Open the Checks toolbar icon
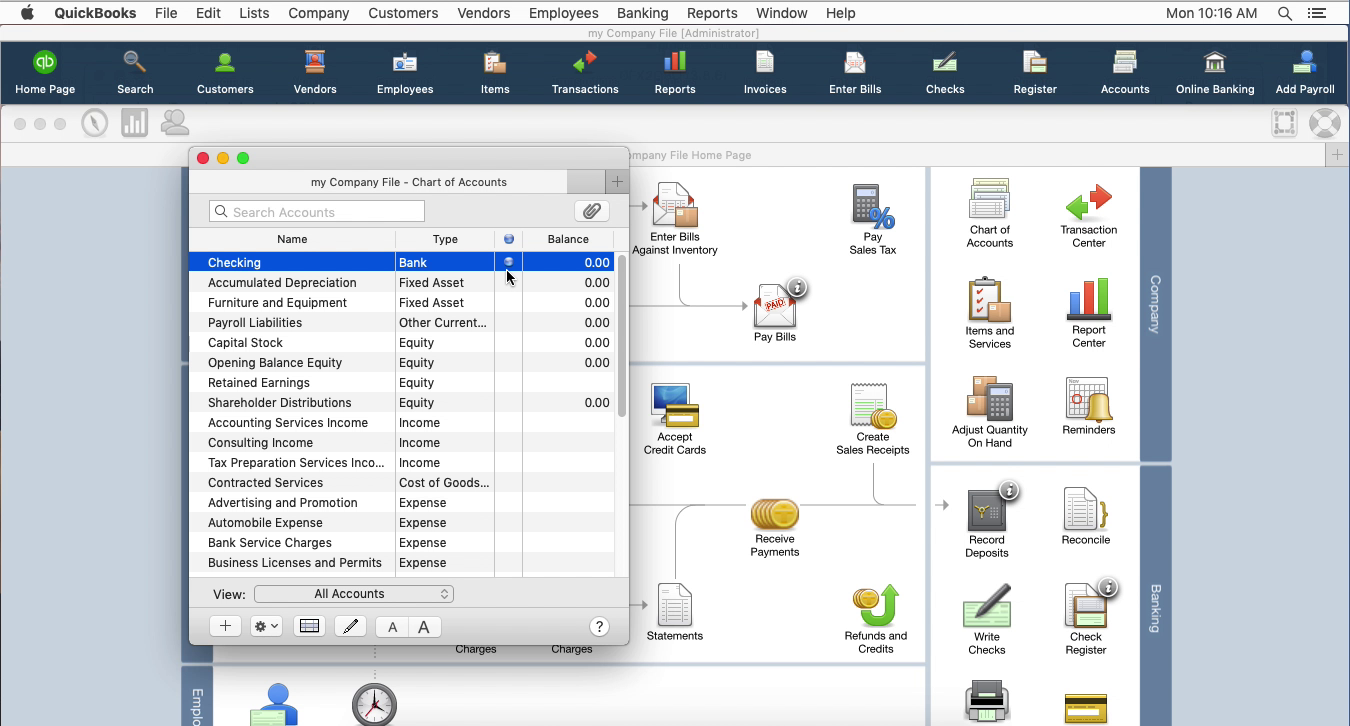1350x726 pixels. (945, 72)
